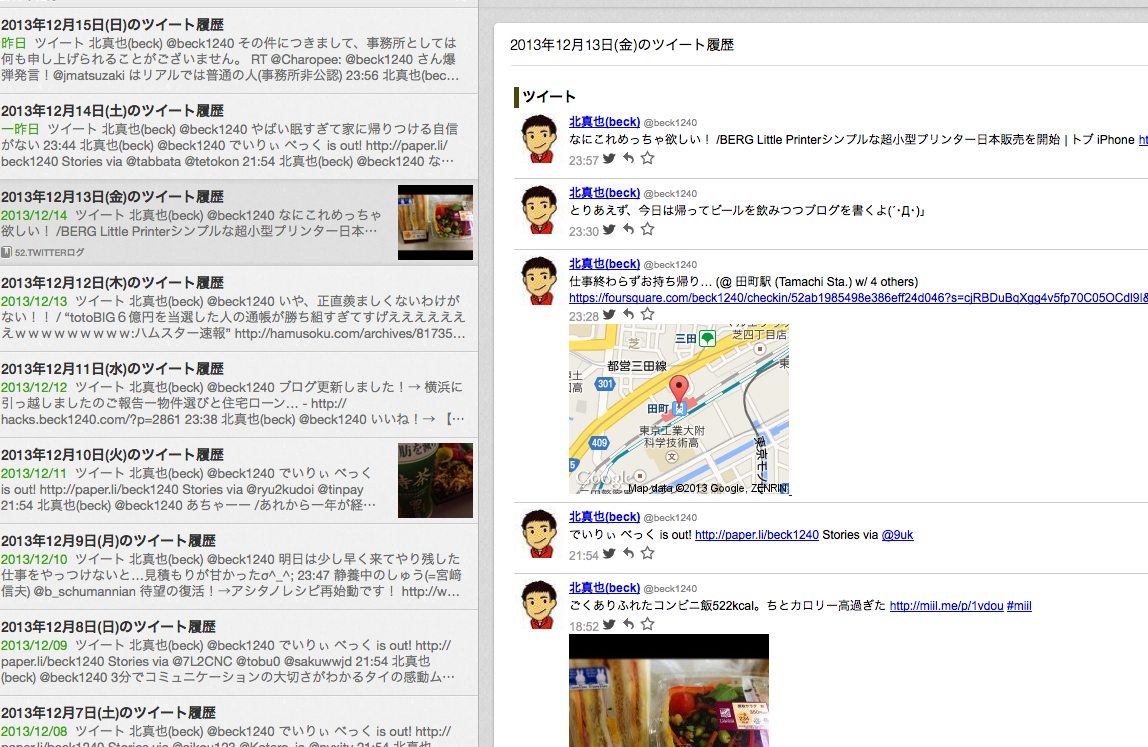This screenshot has width=1148, height=747.
Task: Open the paper.li/beck1240 link in the tweet
Action: 756,535
